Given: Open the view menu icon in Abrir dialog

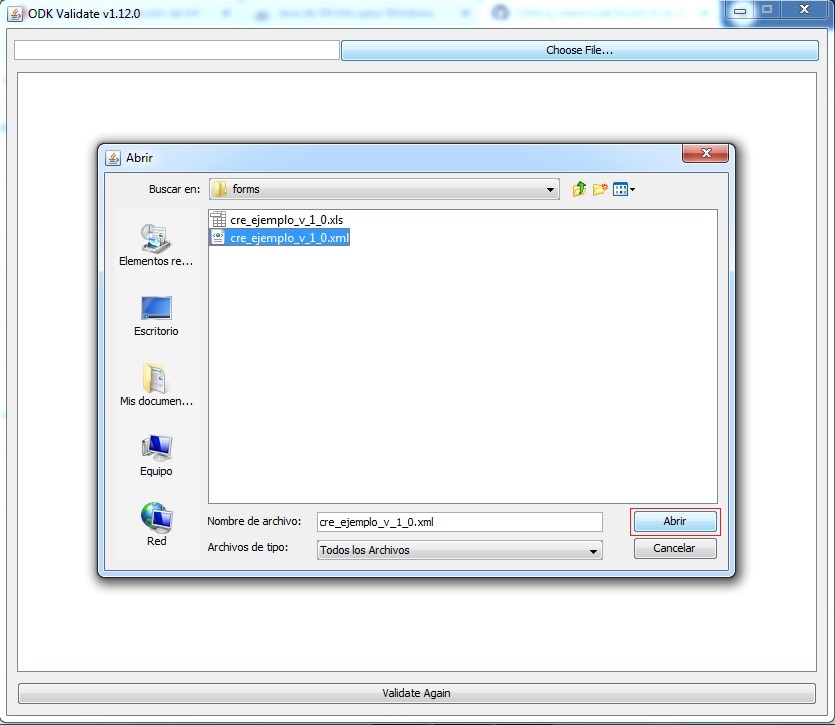Looking at the screenshot, I should click(x=624, y=189).
